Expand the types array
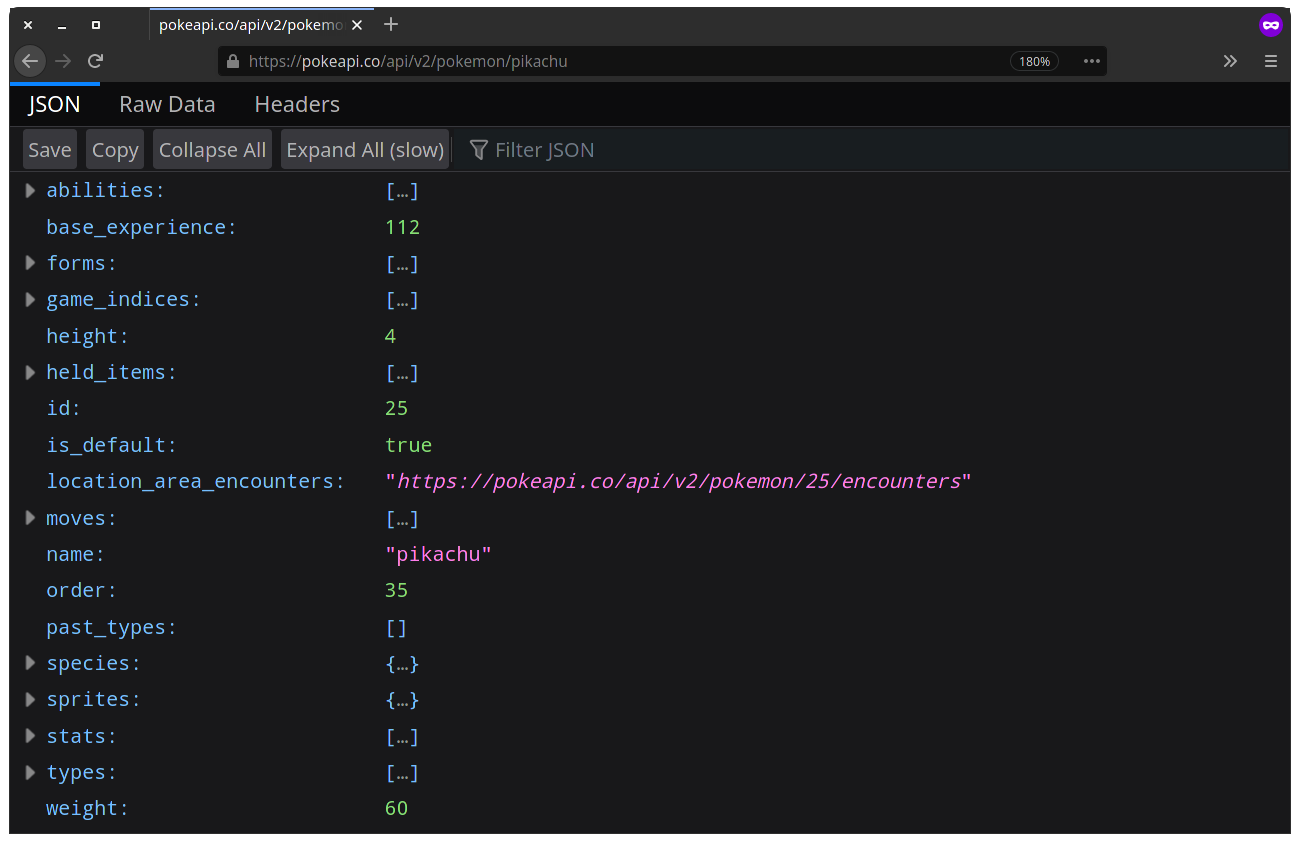This screenshot has height=843, width=1300. point(30,772)
